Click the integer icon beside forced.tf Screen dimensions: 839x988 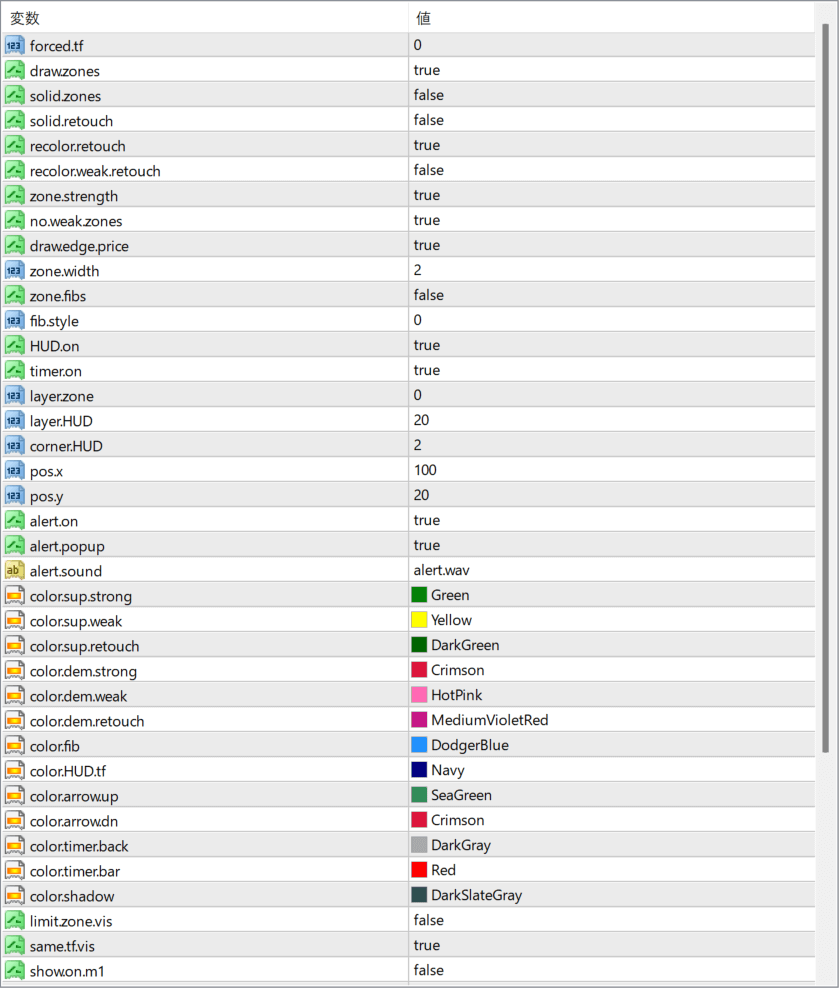pos(14,45)
